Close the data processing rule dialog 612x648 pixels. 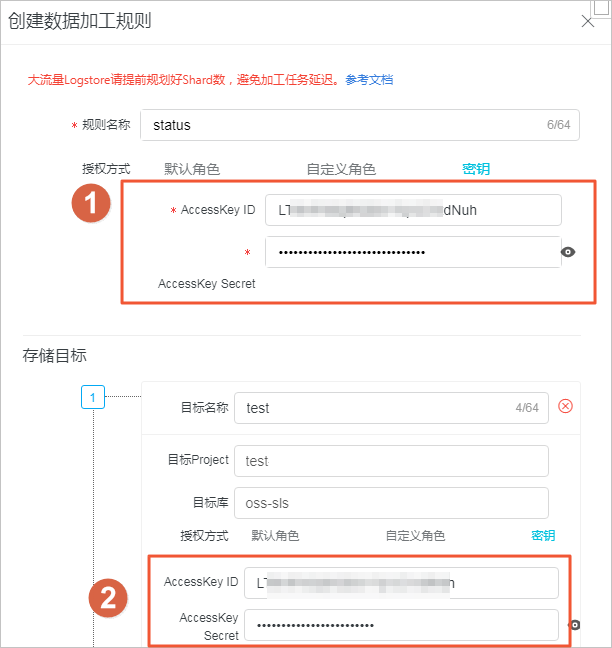click(x=587, y=21)
